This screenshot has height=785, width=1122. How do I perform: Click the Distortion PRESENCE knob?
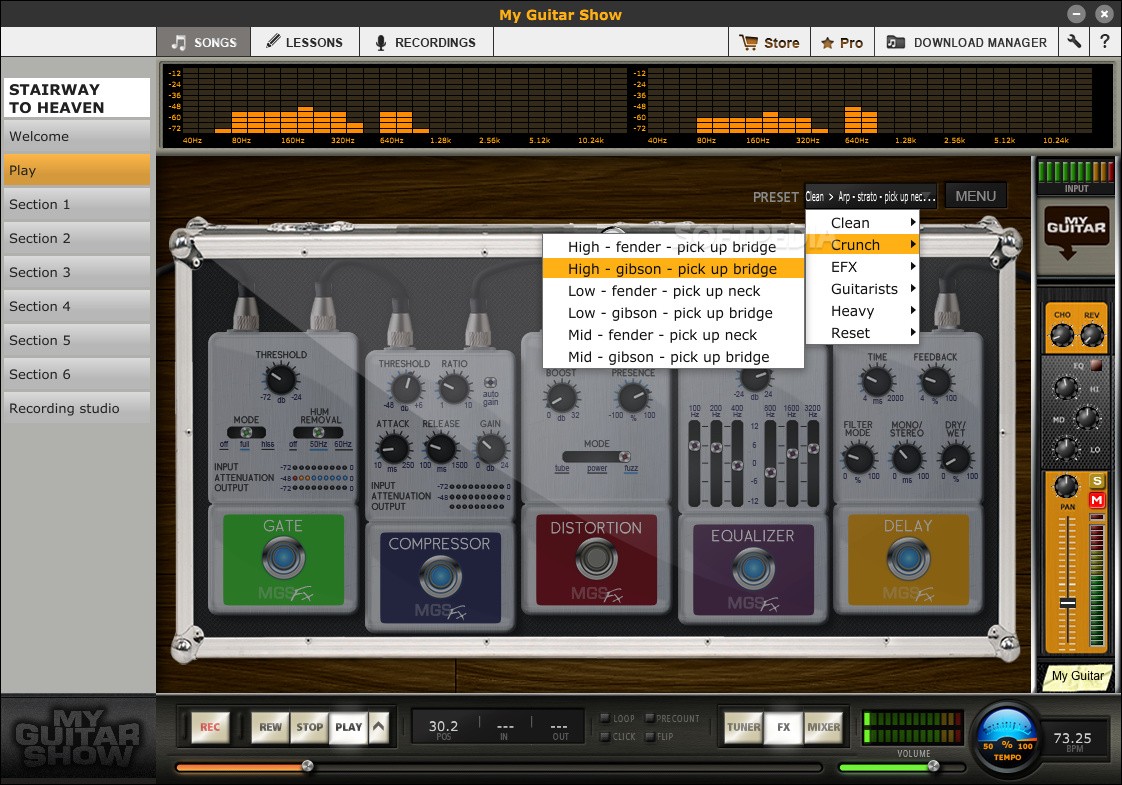(x=633, y=396)
